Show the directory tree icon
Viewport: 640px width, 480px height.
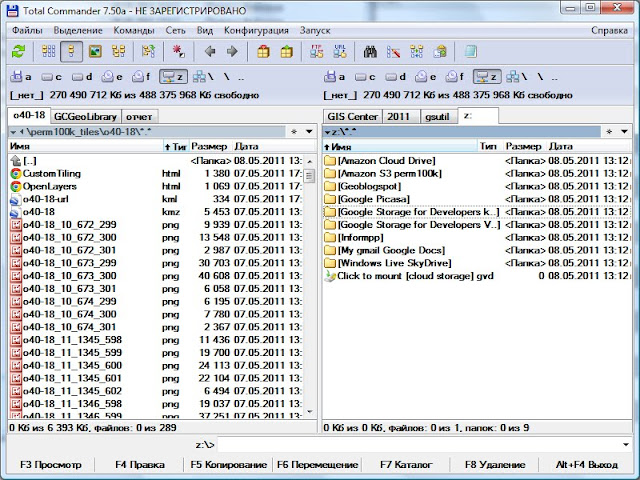119,52
